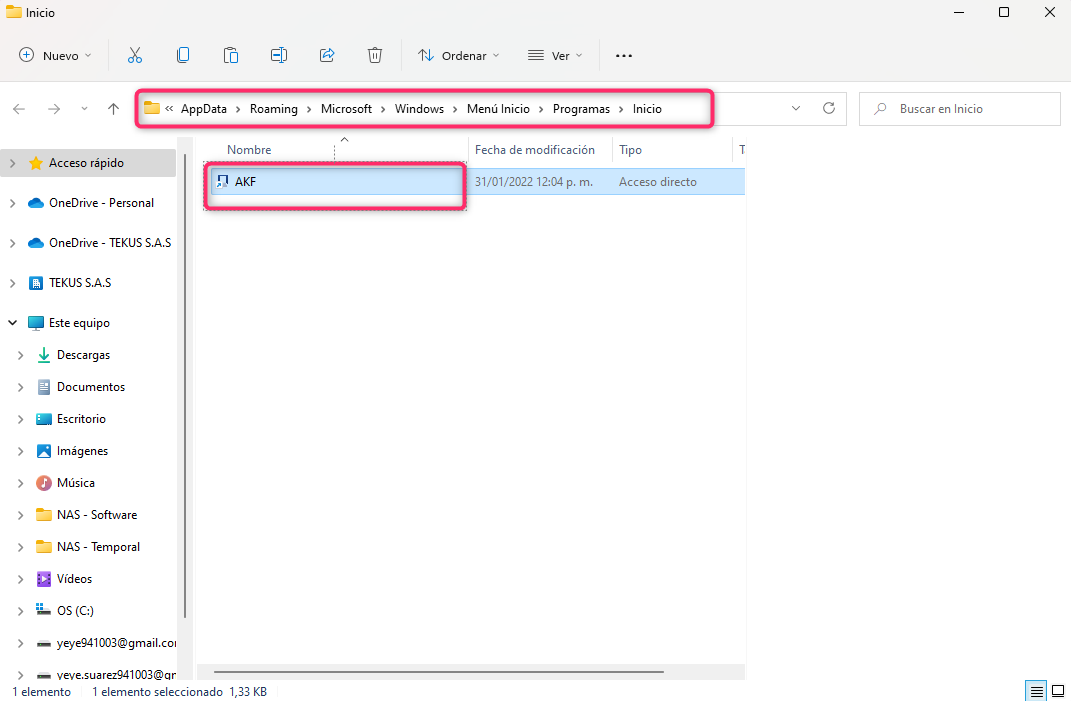Open the Nuevo dropdown menu
1071x701 pixels.
55,56
